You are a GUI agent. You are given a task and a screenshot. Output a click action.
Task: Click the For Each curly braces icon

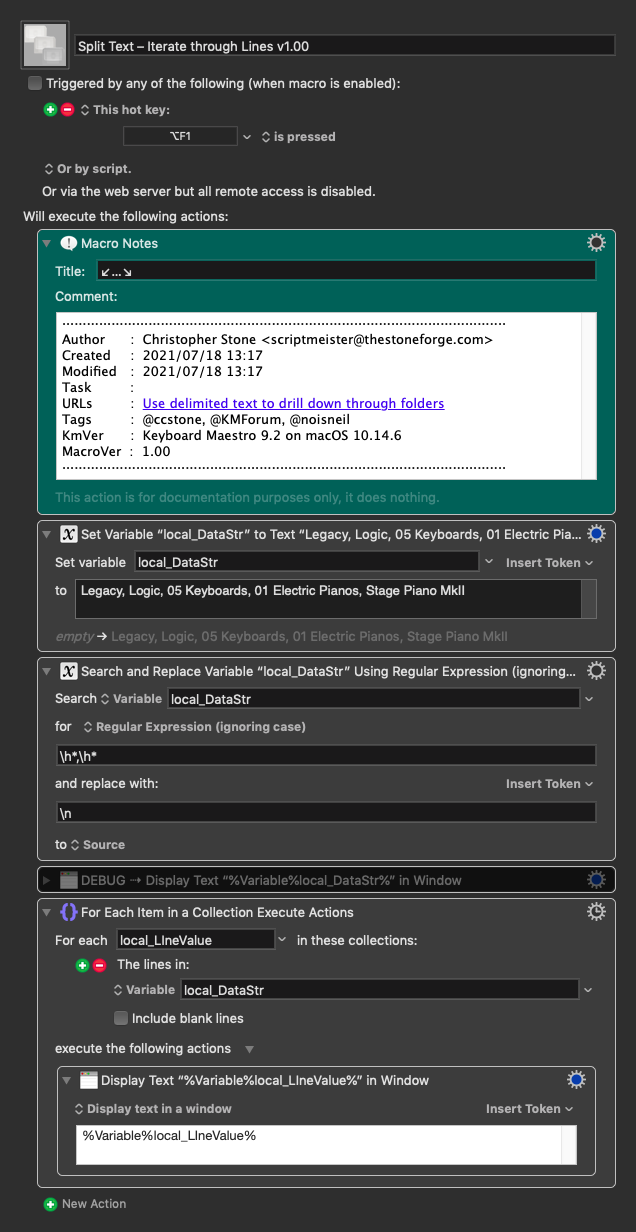(68, 912)
